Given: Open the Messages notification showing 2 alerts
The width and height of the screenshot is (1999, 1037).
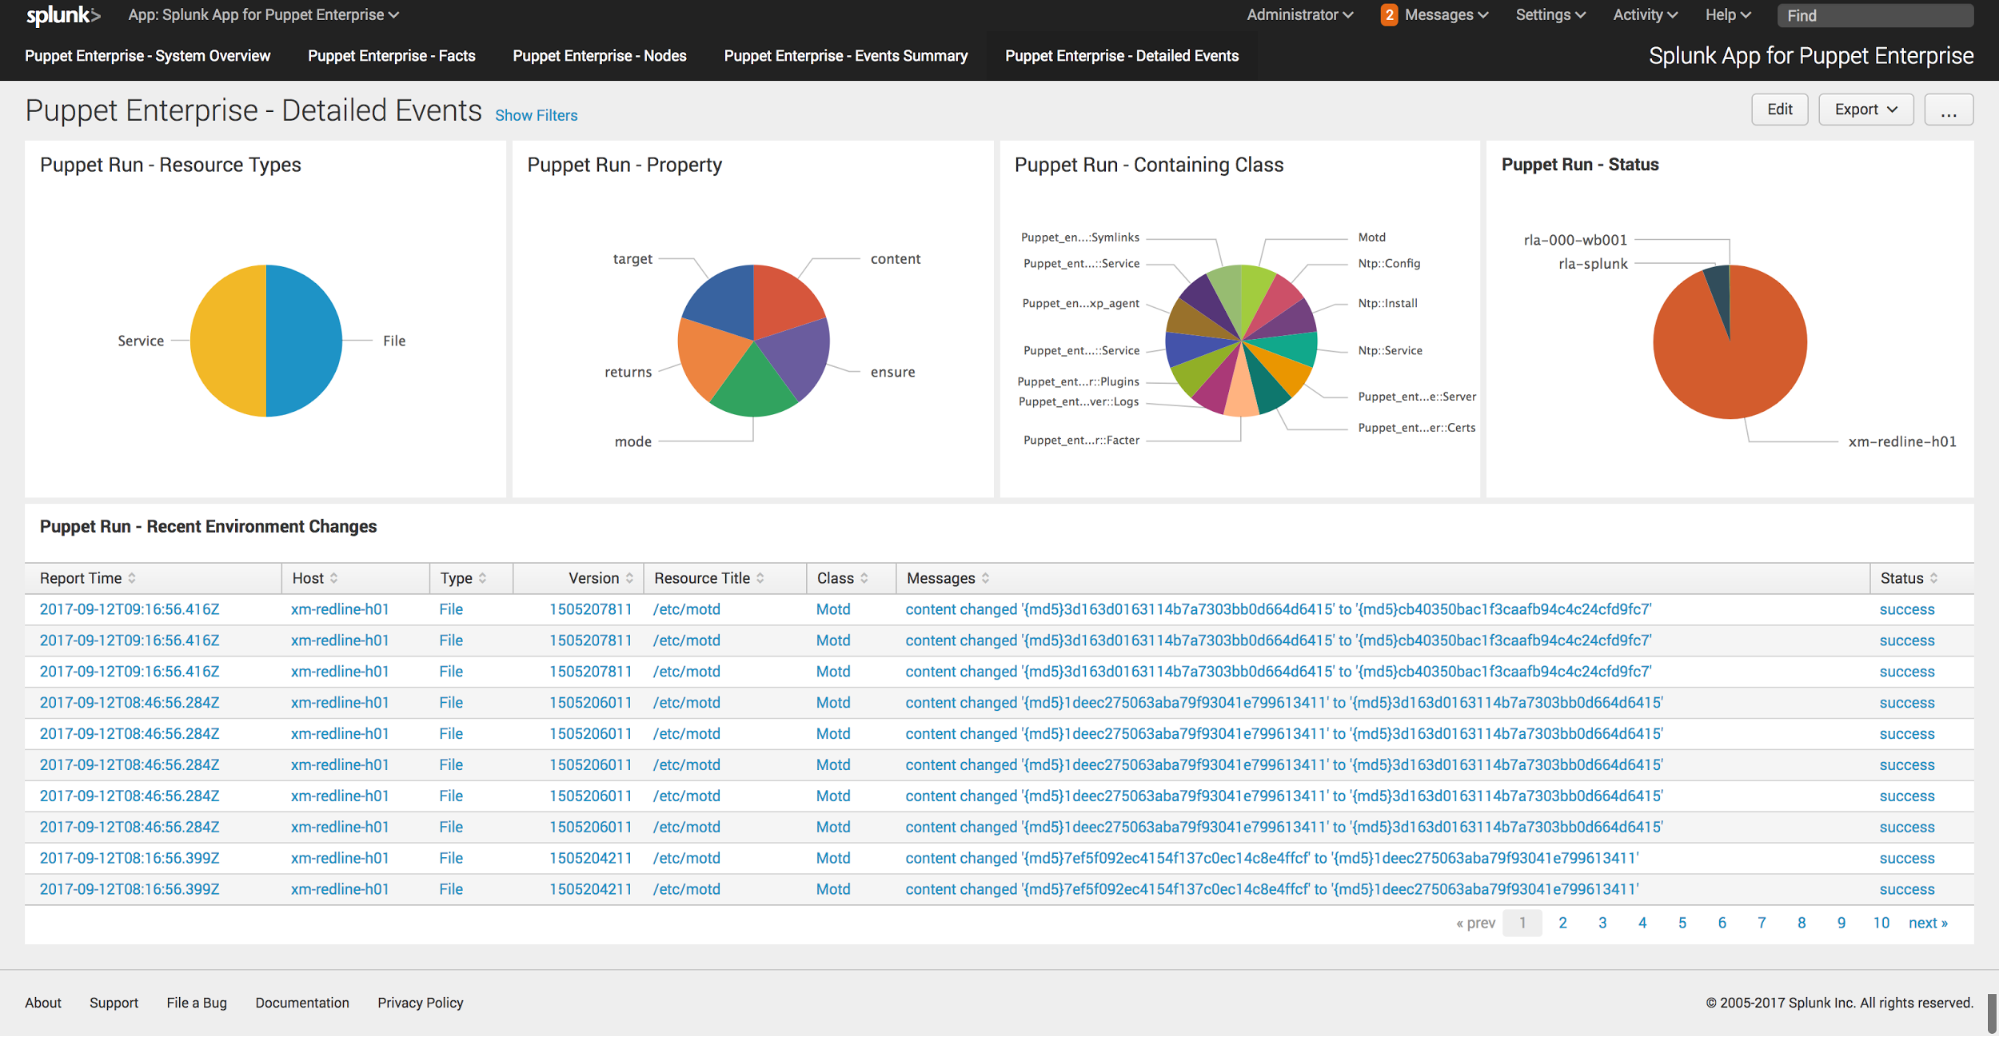Looking at the screenshot, I should 1434,15.
